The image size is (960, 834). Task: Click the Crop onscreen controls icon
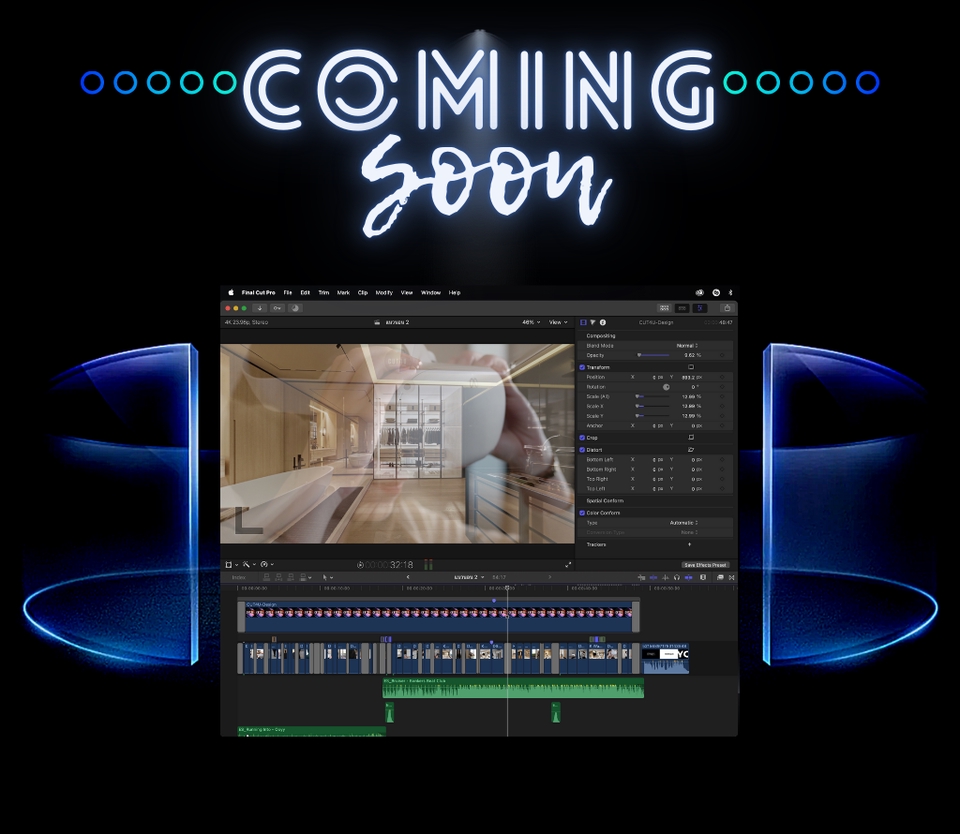(x=691, y=437)
